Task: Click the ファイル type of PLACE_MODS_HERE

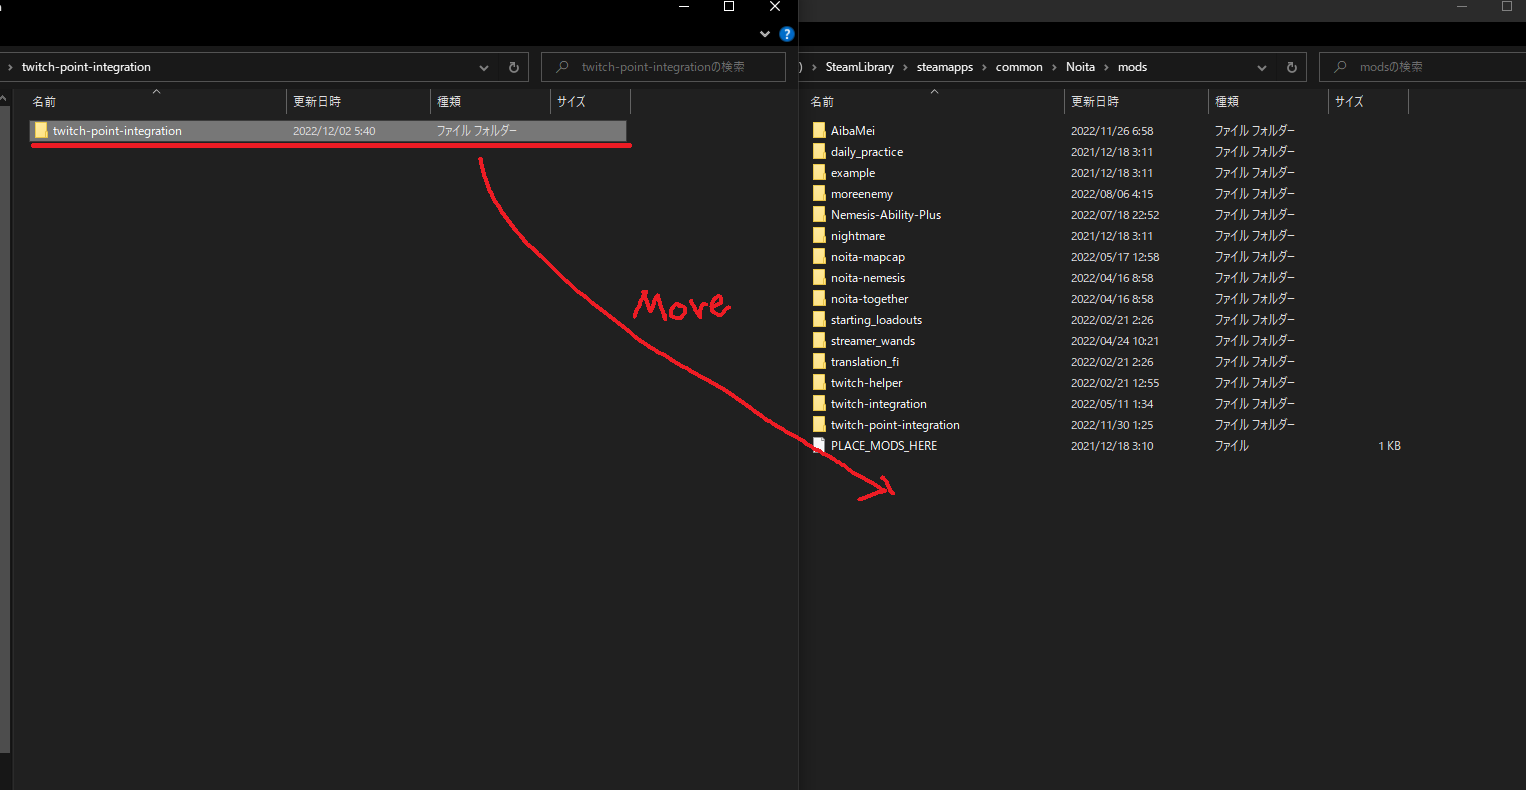Action: [x=1232, y=446]
